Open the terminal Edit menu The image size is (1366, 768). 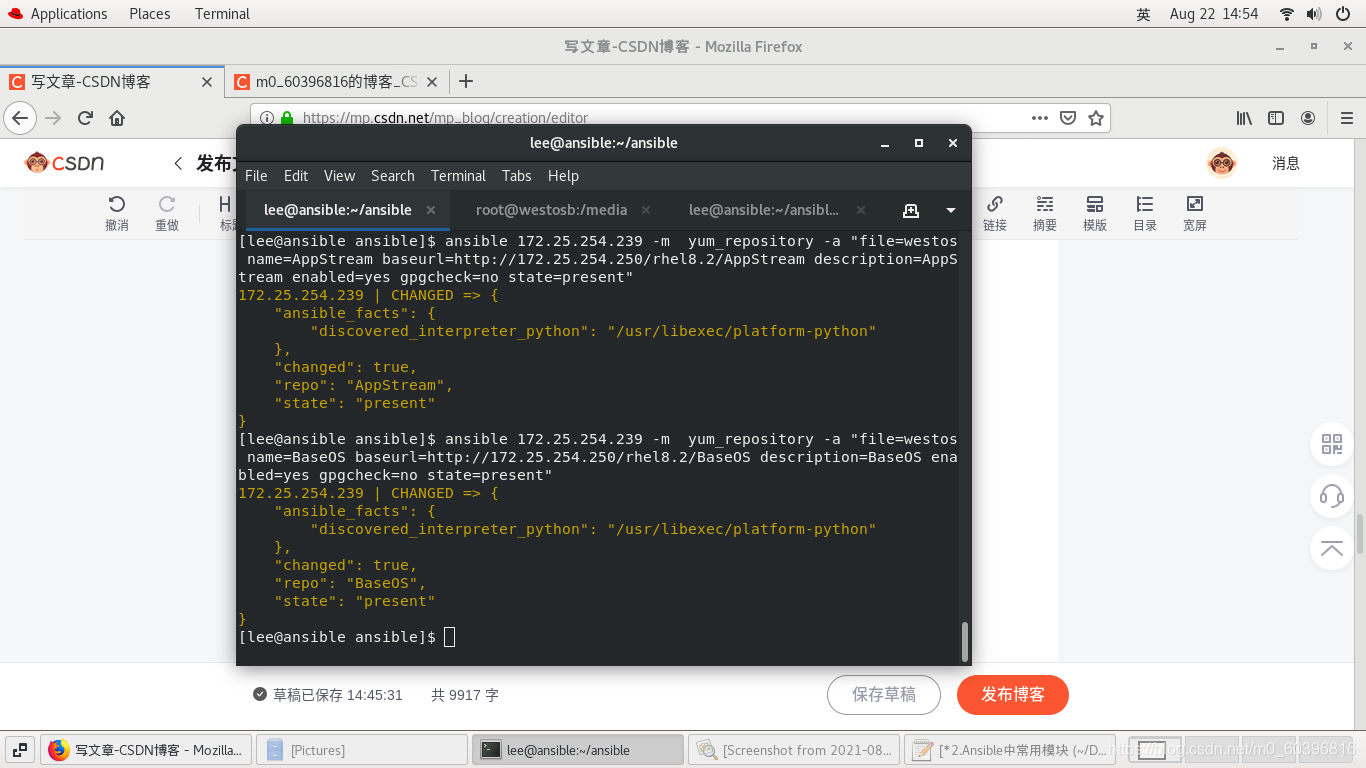[x=296, y=175]
